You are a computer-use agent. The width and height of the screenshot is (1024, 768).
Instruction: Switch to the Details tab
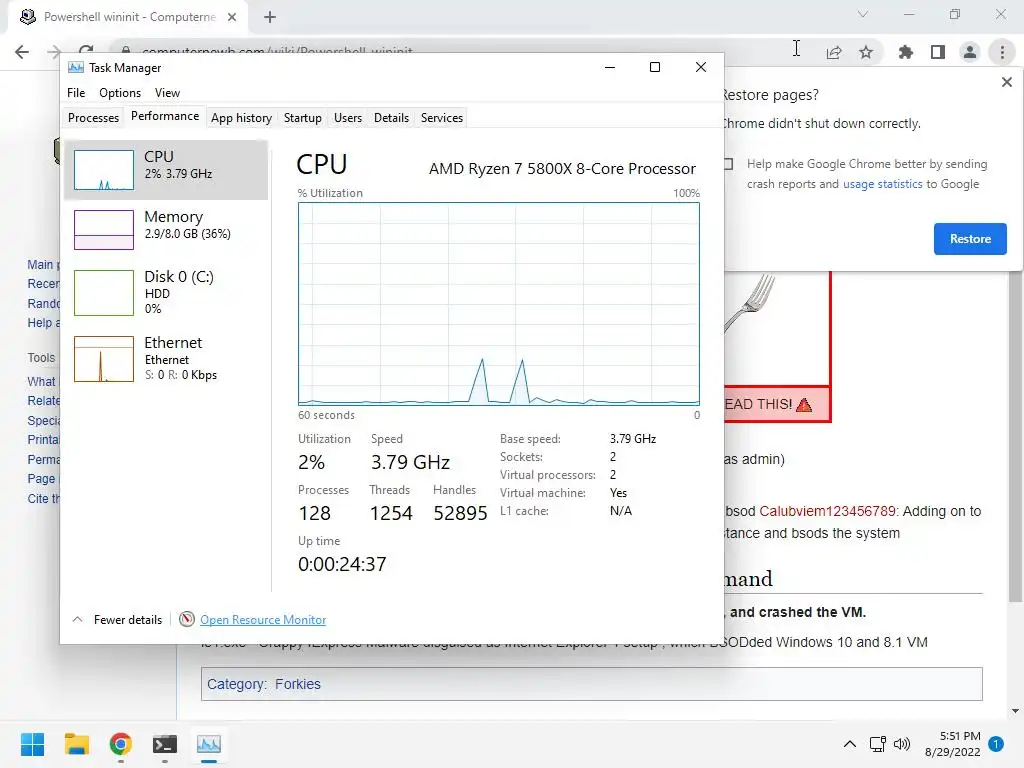[x=391, y=118]
